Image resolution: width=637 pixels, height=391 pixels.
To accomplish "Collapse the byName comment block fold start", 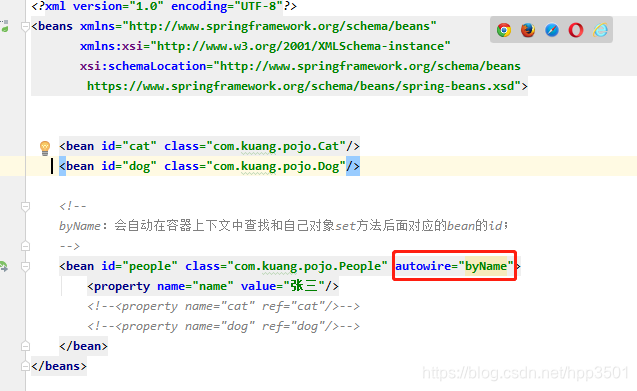I will [25, 206].
